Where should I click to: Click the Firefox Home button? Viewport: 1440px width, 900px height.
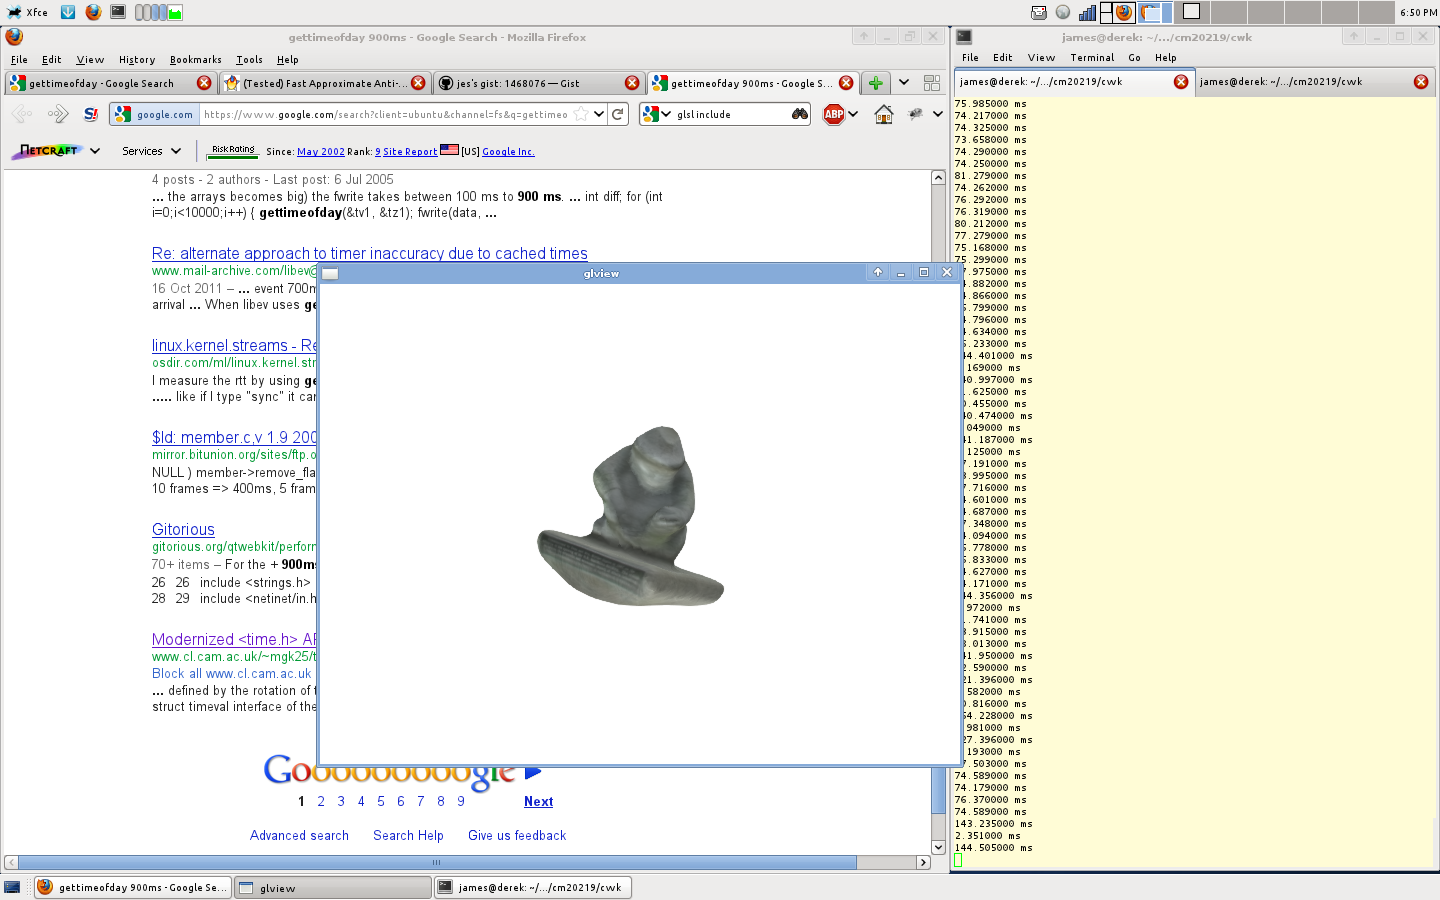(x=883, y=114)
